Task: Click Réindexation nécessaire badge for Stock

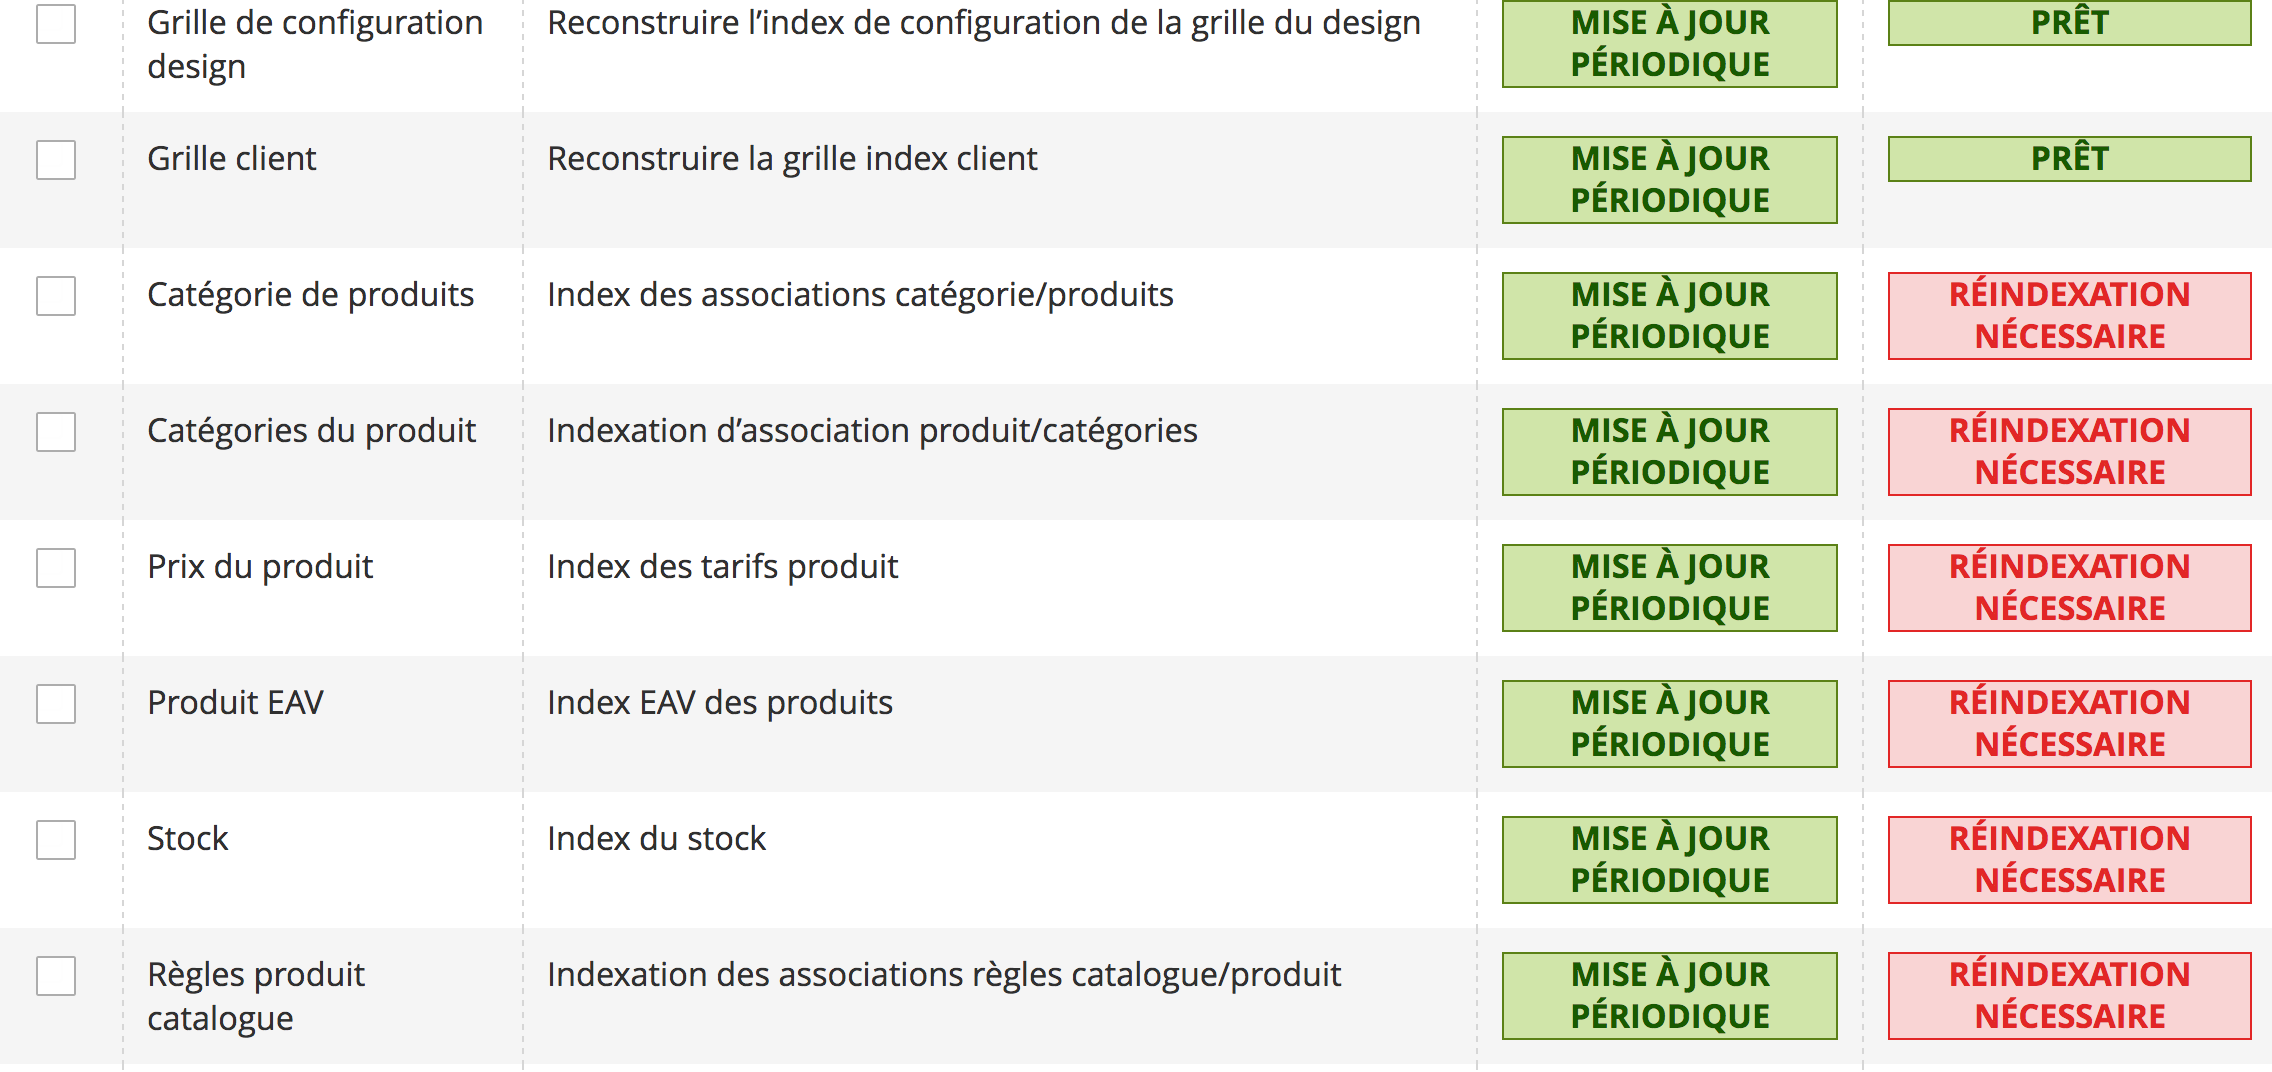Action: click(x=2069, y=860)
